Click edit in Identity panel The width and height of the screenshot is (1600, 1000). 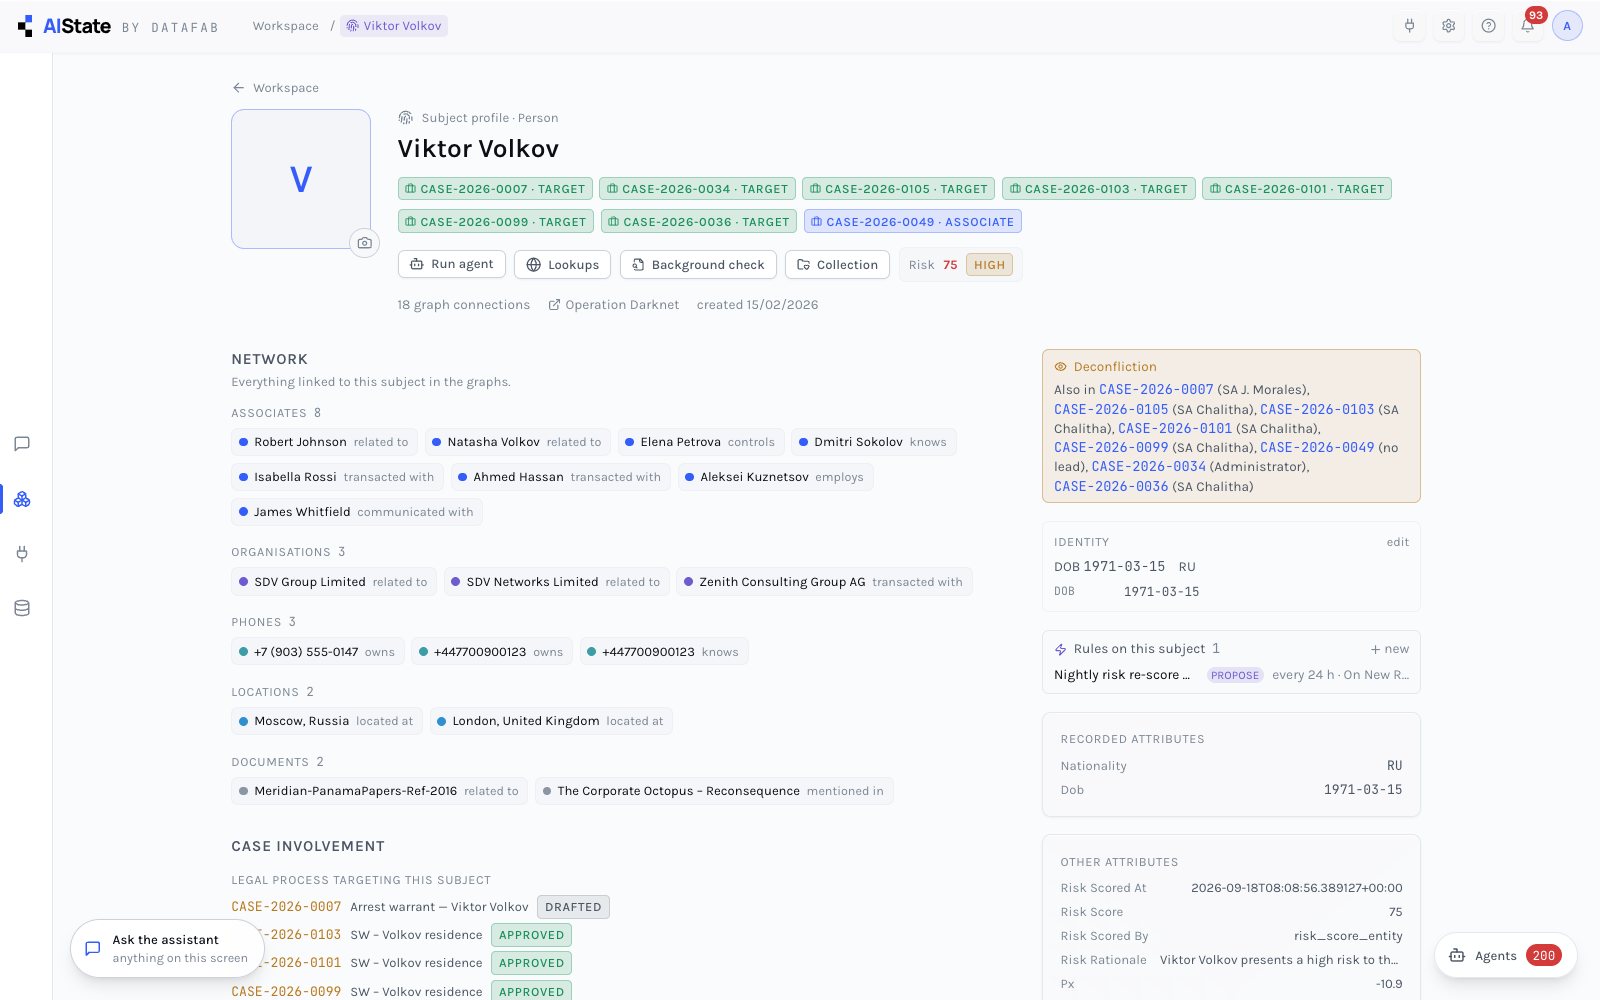(1397, 542)
